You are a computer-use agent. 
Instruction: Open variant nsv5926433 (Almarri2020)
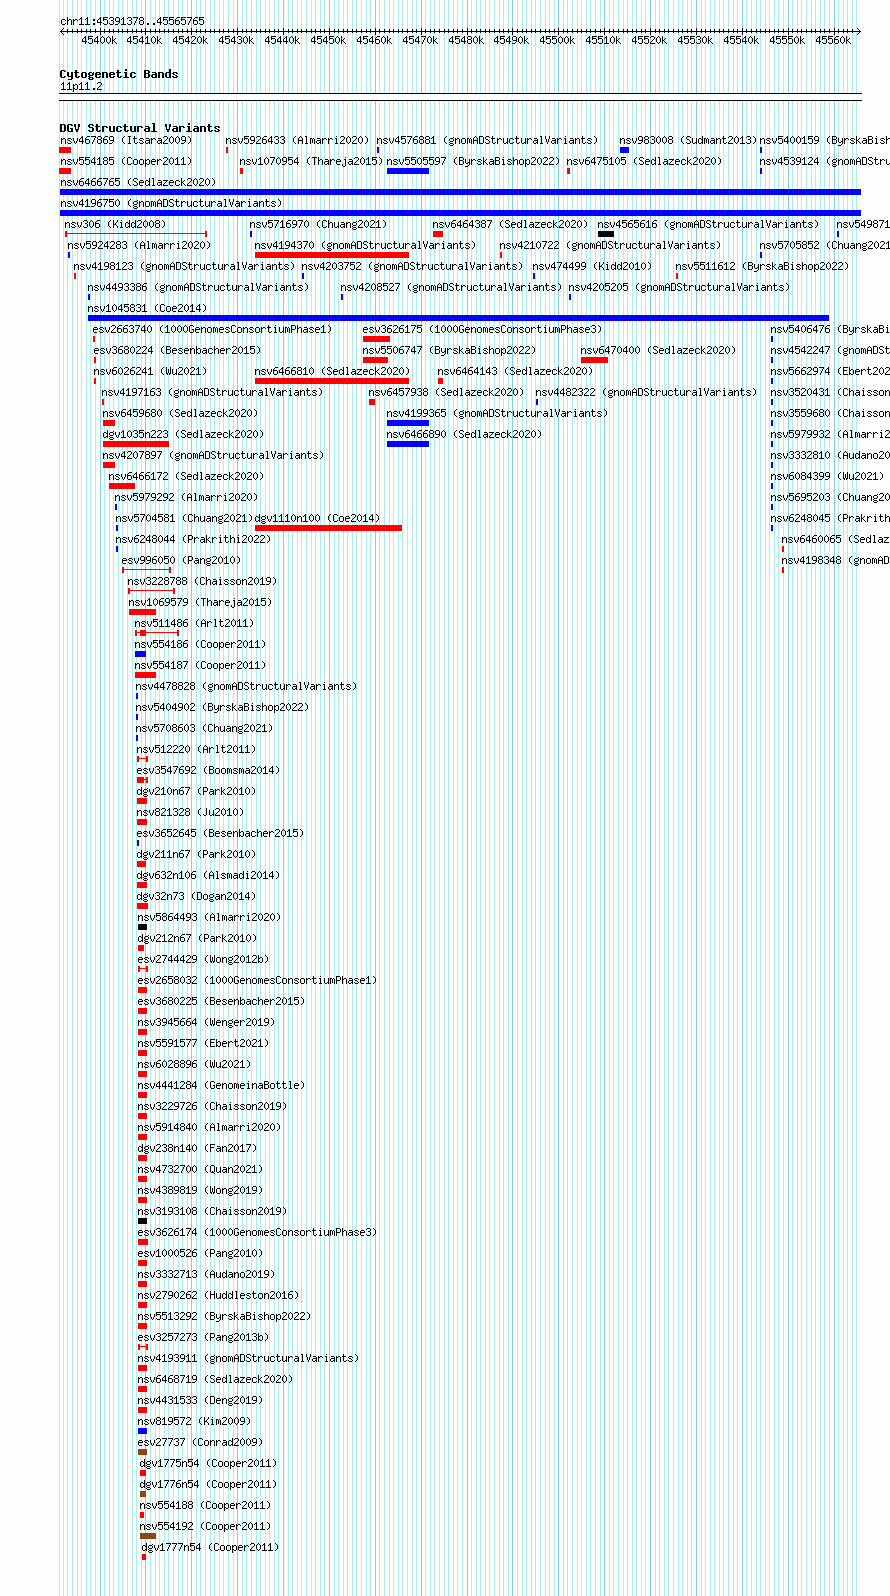pos(297,140)
